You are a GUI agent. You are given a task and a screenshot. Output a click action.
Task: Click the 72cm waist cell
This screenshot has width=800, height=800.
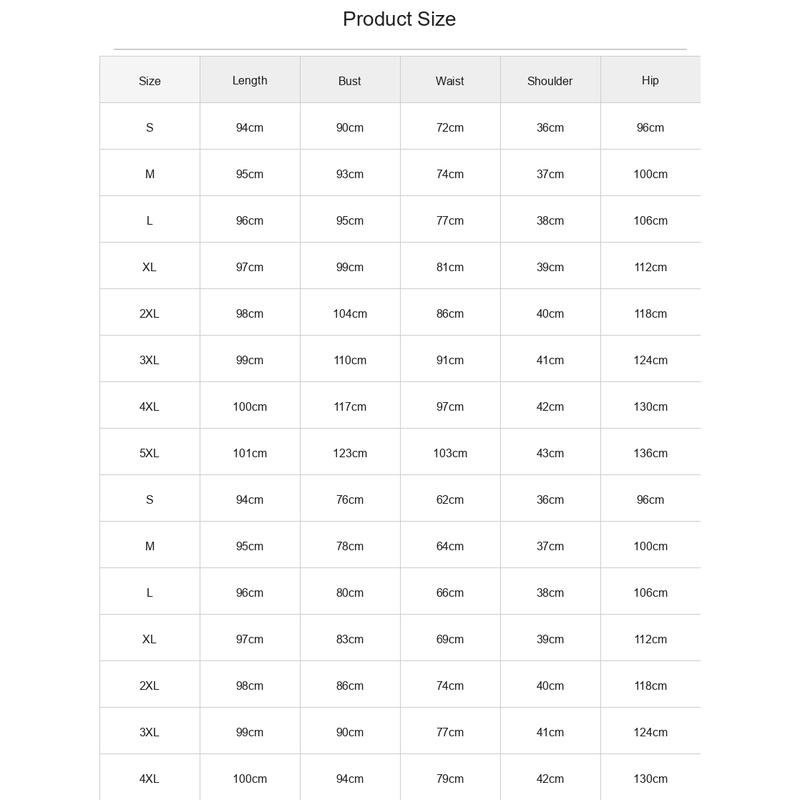pos(450,128)
